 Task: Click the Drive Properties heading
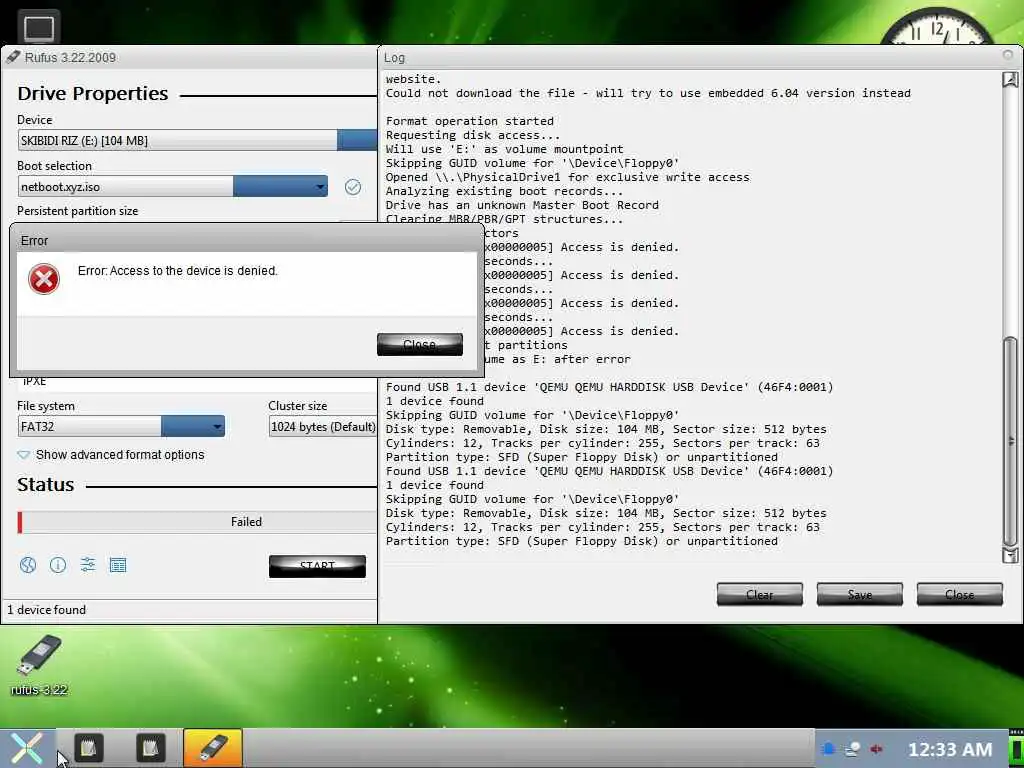[93, 93]
